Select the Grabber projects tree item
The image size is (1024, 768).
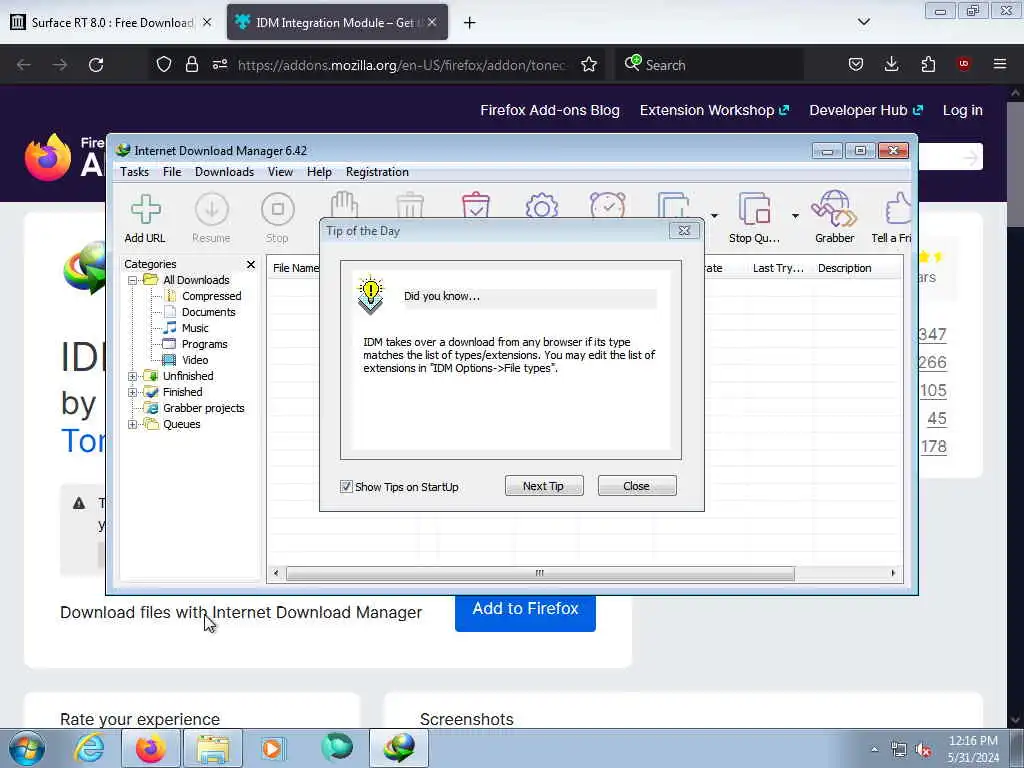coord(203,408)
